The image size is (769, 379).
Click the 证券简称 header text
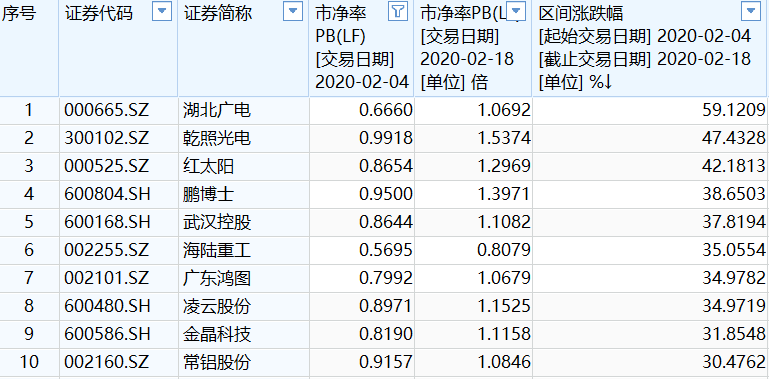(x=218, y=14)
